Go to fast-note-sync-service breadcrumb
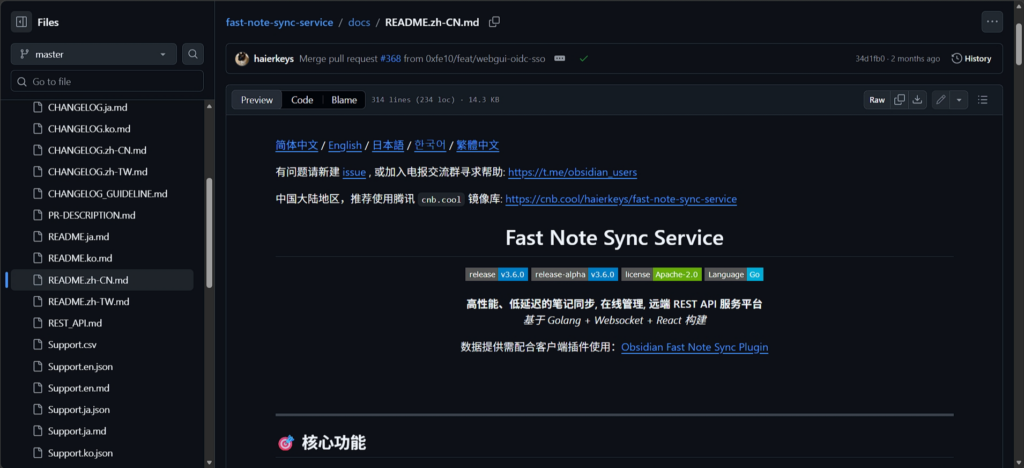The width and height of the screenshot is (1024, 468). (x=280, y=22)
